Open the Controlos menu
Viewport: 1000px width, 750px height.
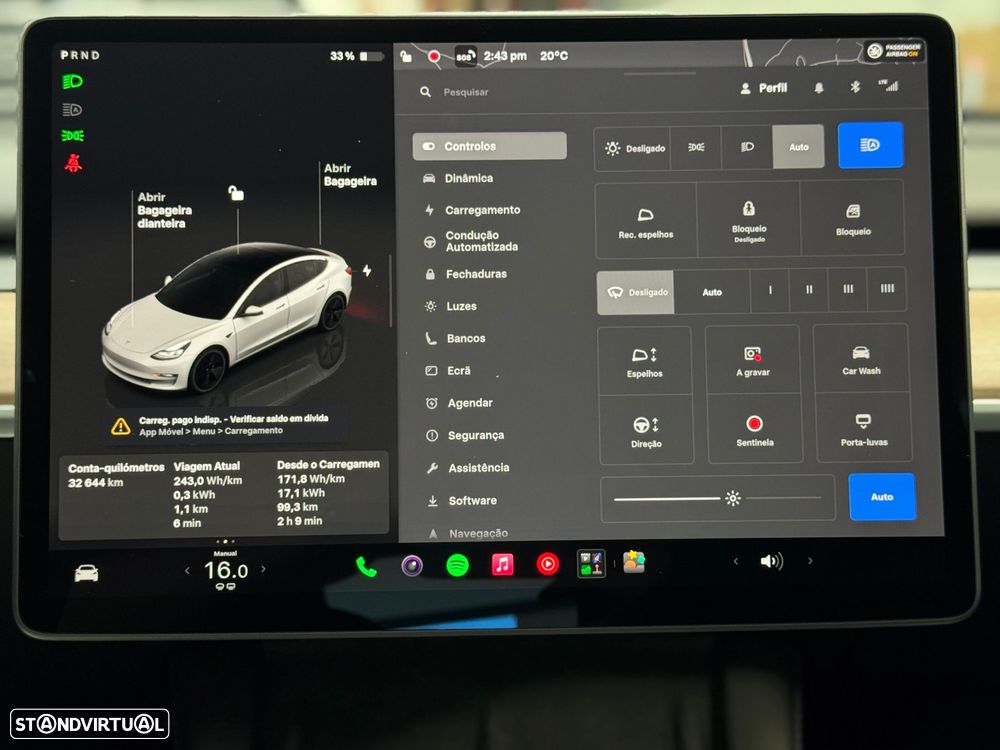coord(489,146)
